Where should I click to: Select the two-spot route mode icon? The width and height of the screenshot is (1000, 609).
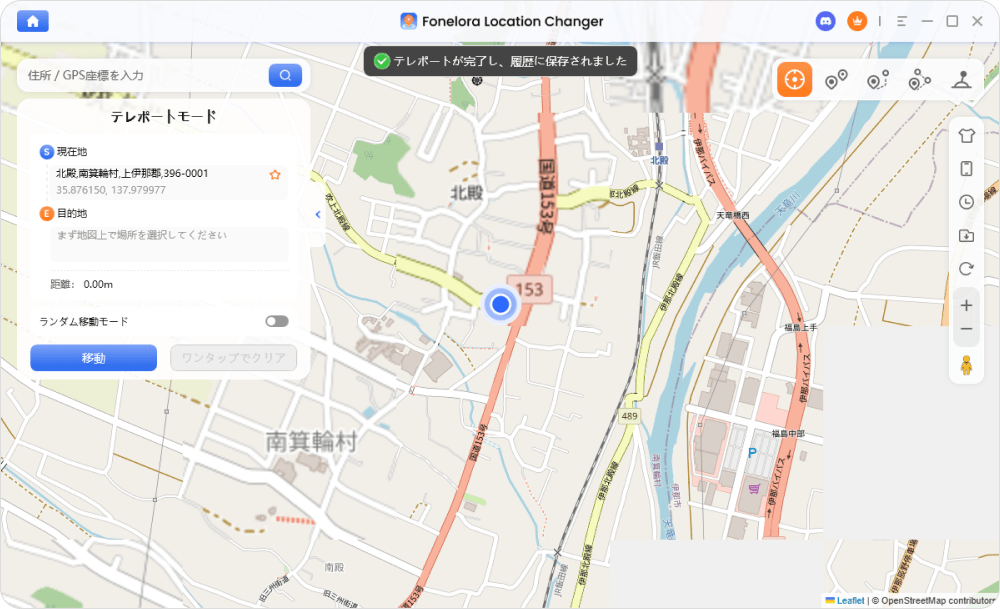[878, 80]
